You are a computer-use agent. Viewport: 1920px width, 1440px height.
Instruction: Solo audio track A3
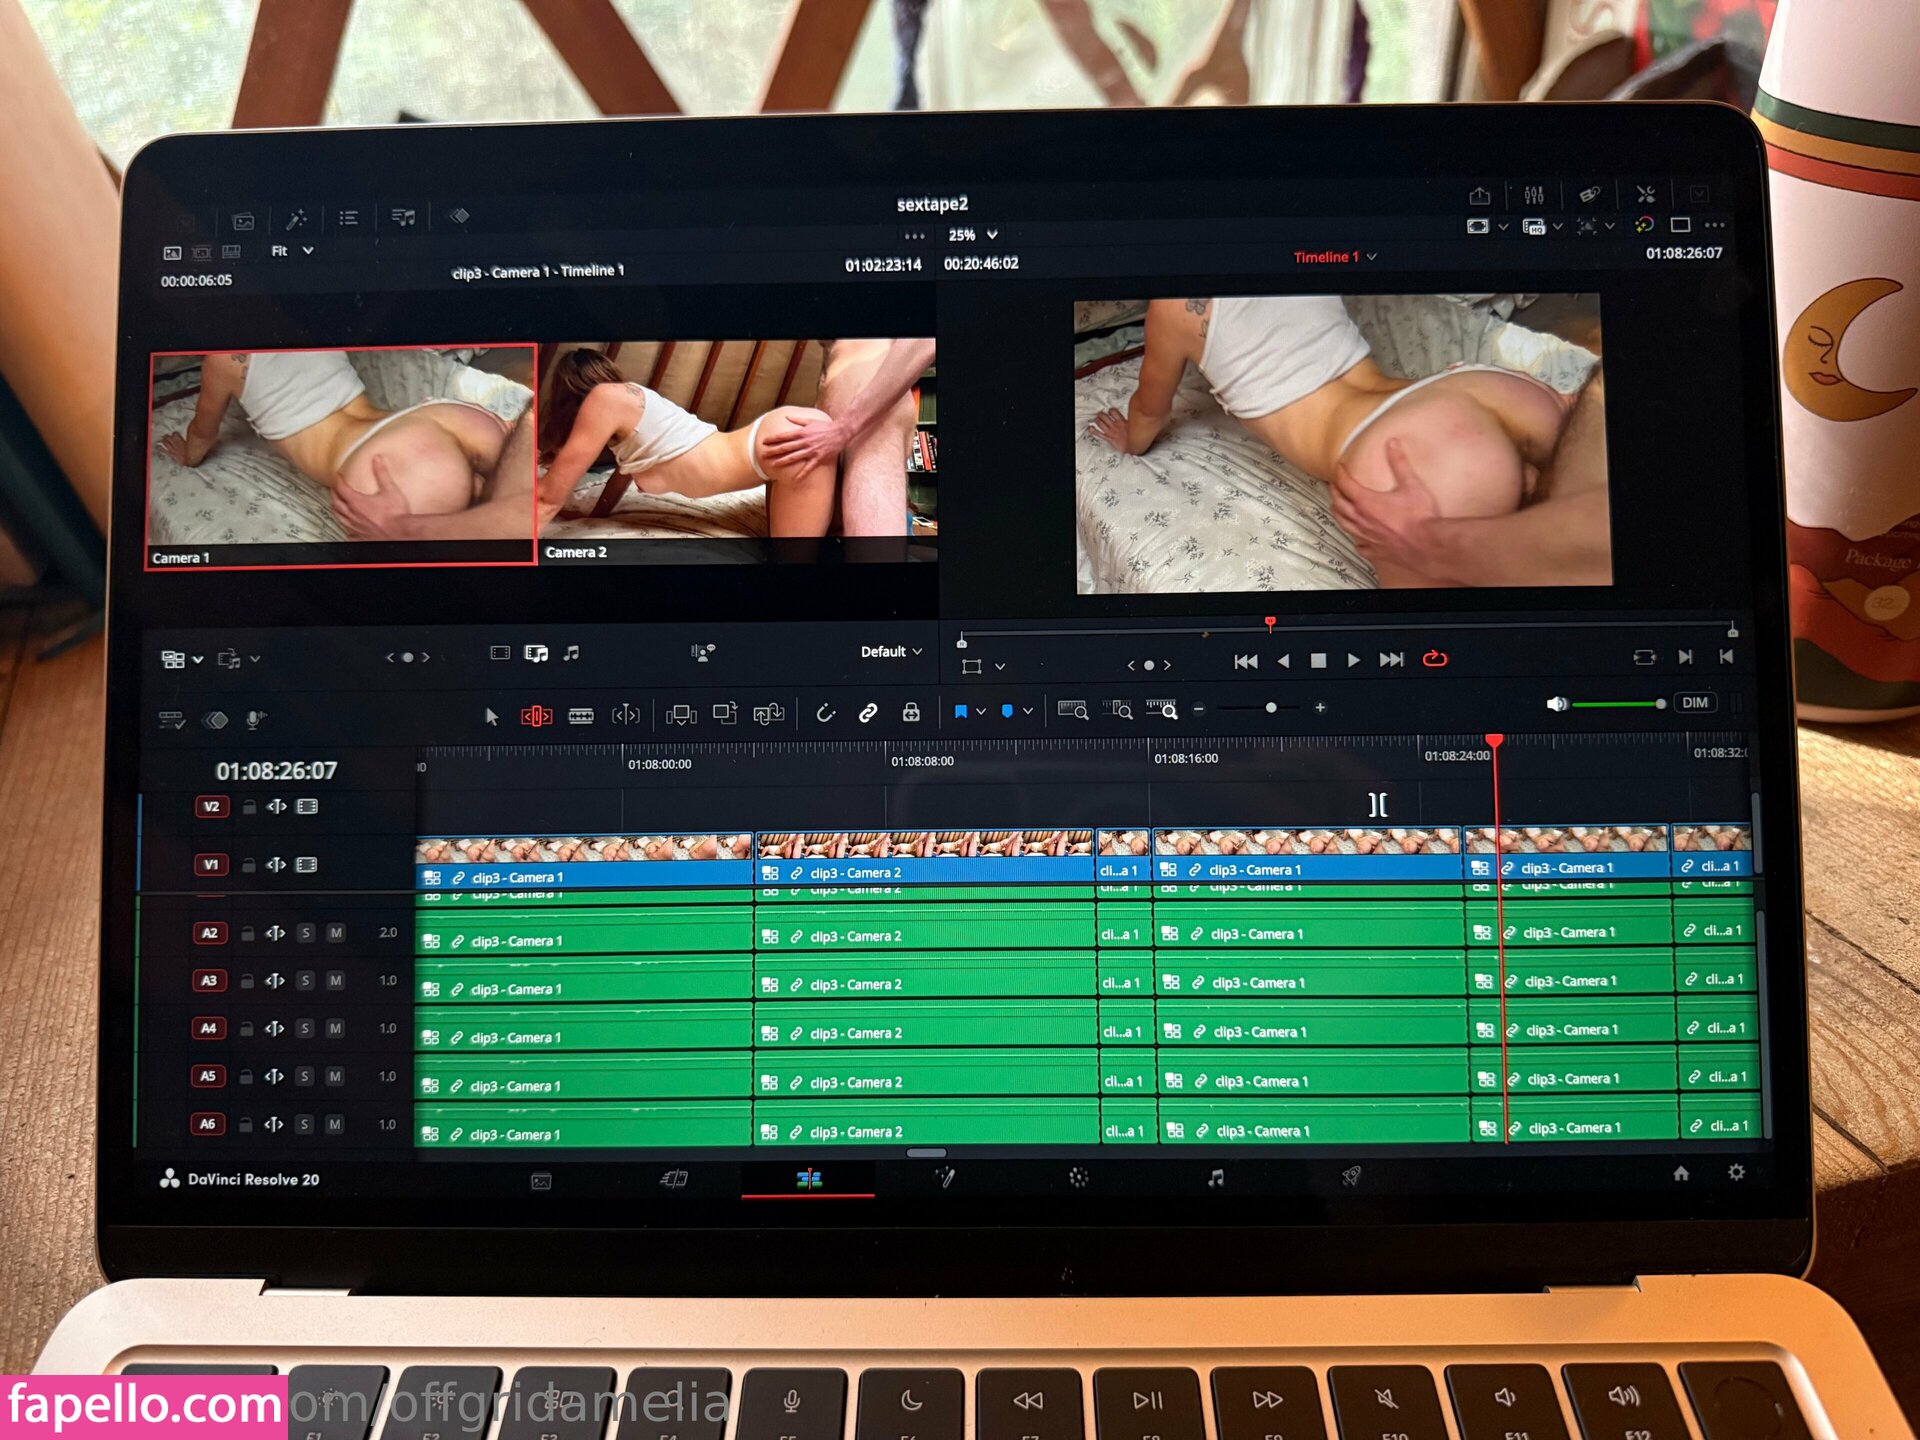(x=306, y=981)
